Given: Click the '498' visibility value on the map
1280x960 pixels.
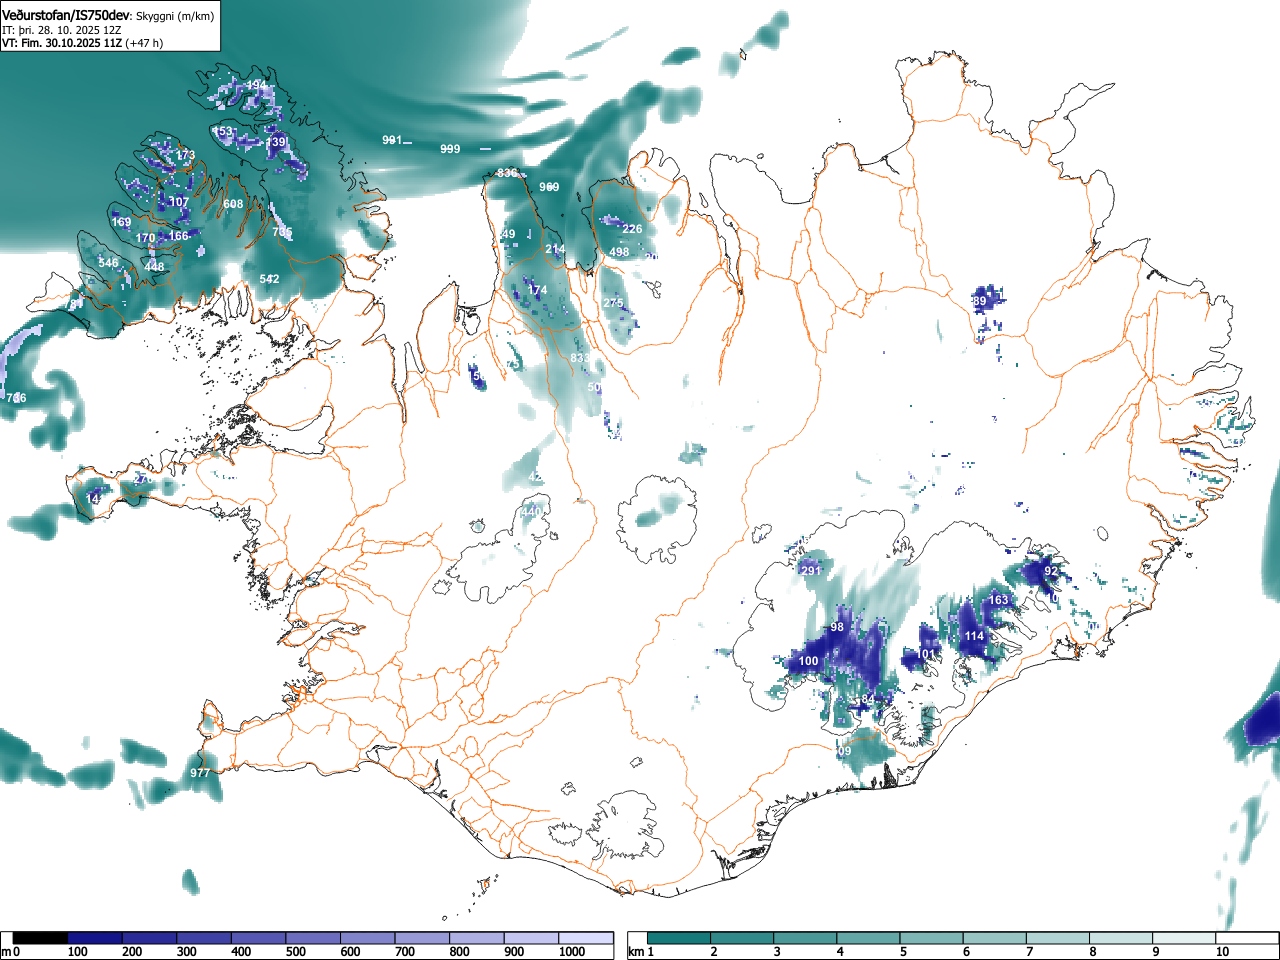Looking at the screenshot, I should tap(619, 252).
